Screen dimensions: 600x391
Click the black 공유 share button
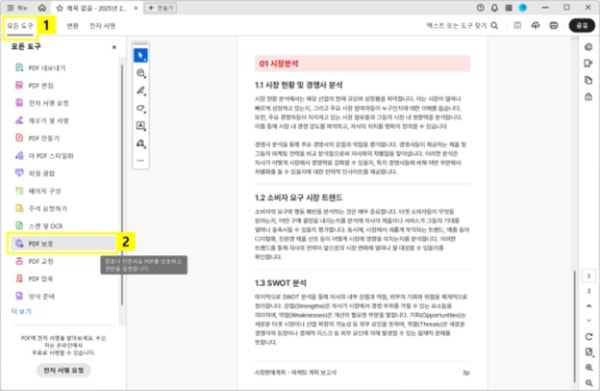coord(582,26)
